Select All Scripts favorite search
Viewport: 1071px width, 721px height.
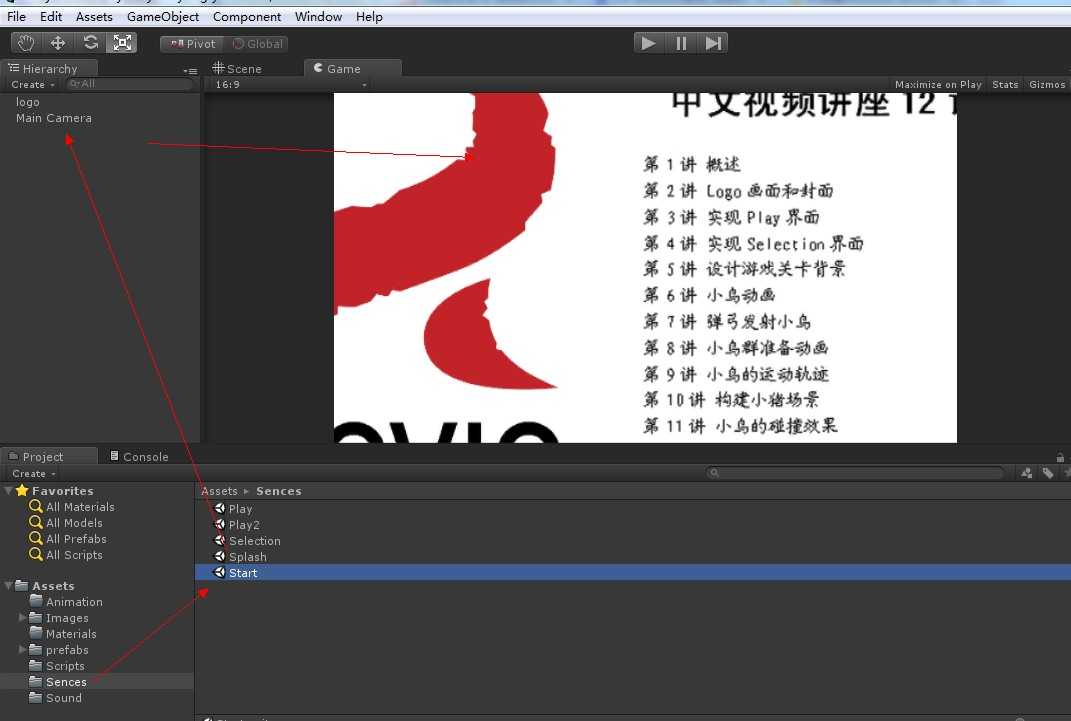74,555
